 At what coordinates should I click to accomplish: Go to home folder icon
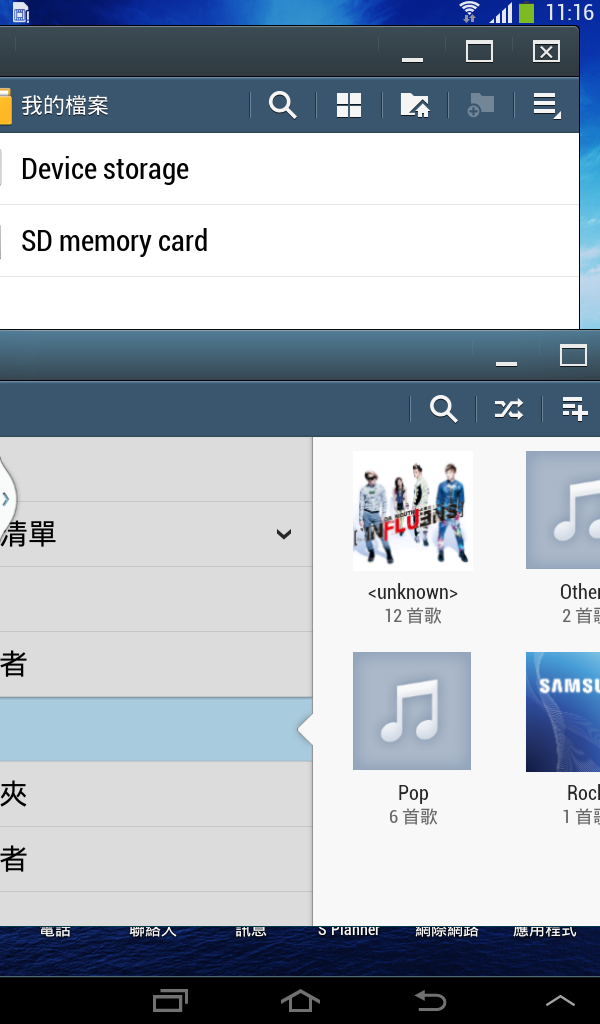415,104
